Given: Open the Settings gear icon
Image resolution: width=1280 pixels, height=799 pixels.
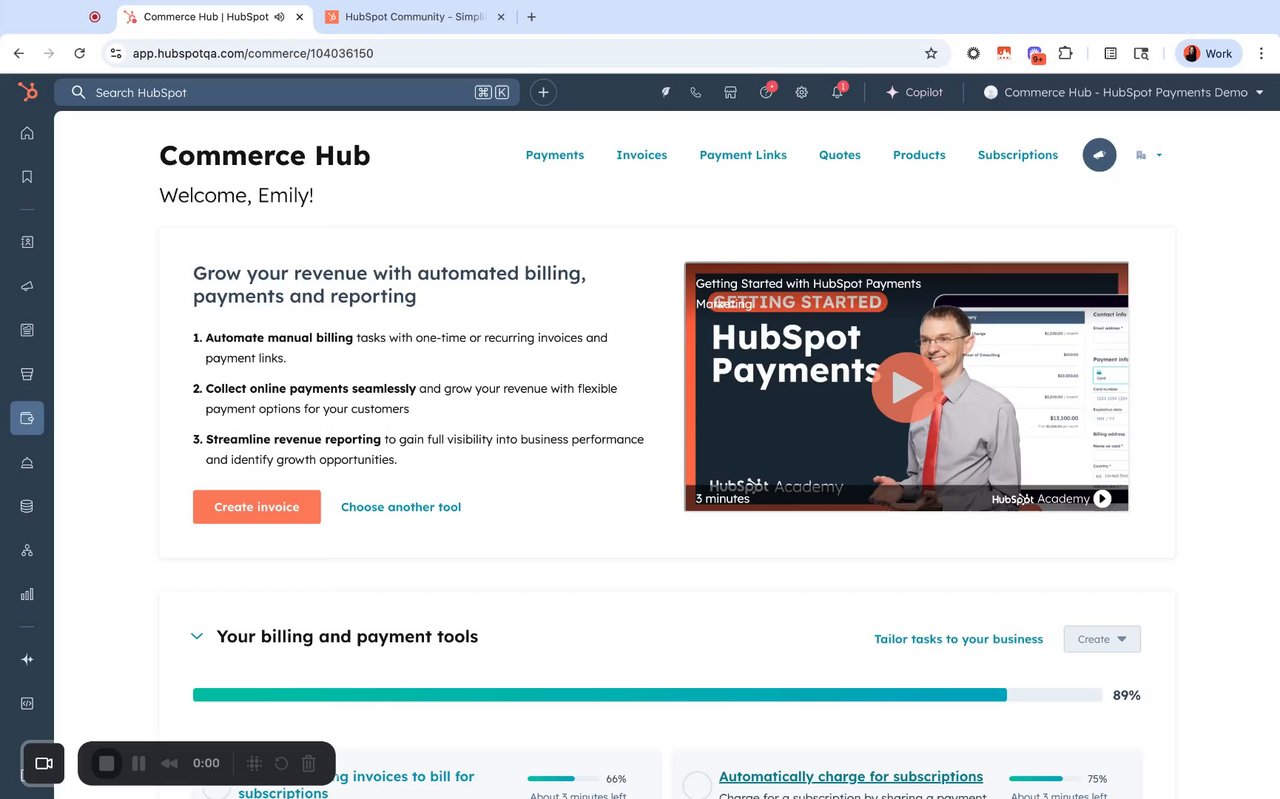Looking at the screenshot, I should point(801,92).
